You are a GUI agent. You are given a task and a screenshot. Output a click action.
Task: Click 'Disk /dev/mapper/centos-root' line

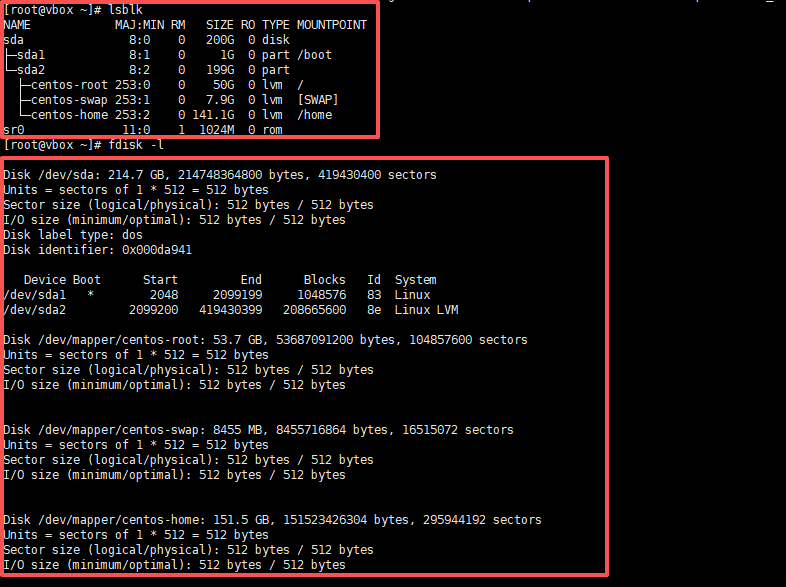click(265, 340)
